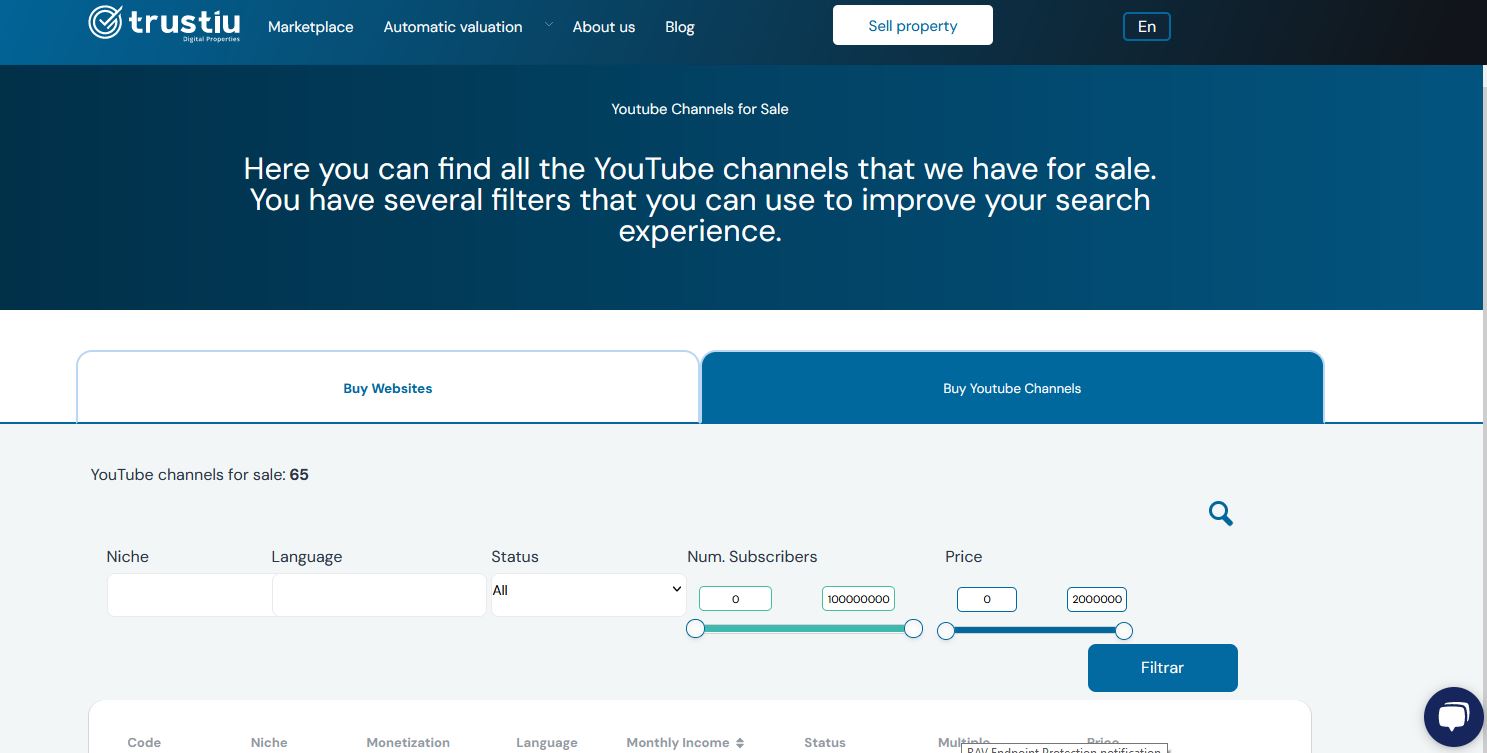Click the right subscribers slider handle
This screenshot has width=1487, height=753.
pyautogui.click(x=913, y=629)
